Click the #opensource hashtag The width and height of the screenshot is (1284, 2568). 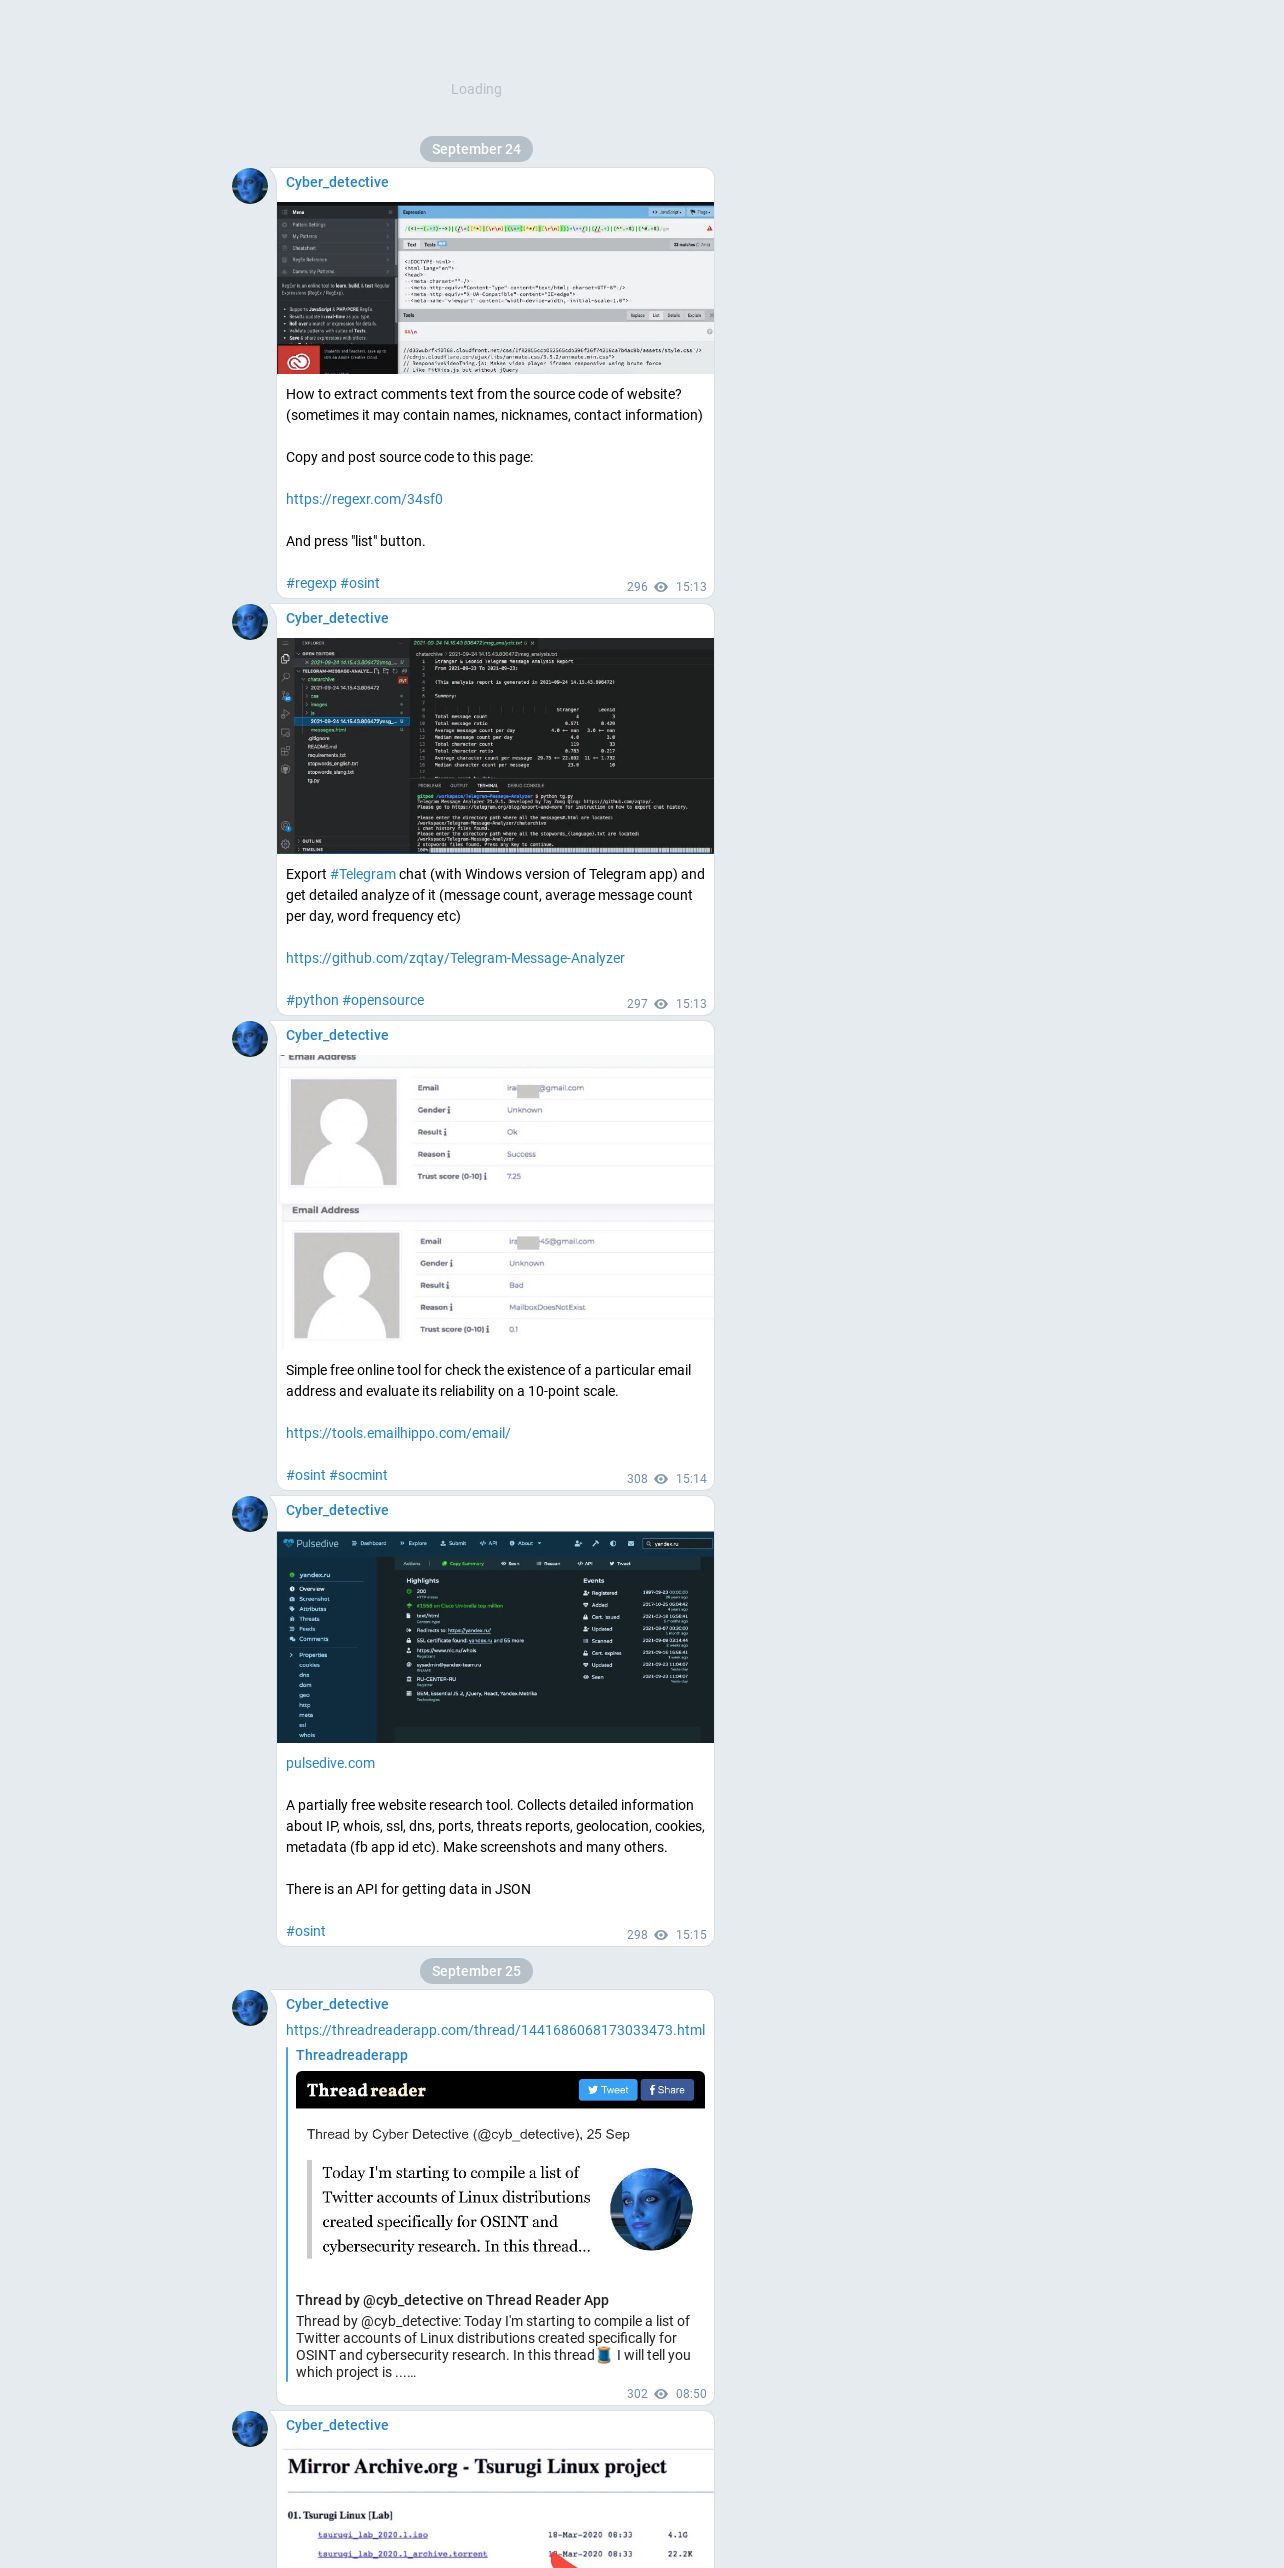(x=383, y=1000)
